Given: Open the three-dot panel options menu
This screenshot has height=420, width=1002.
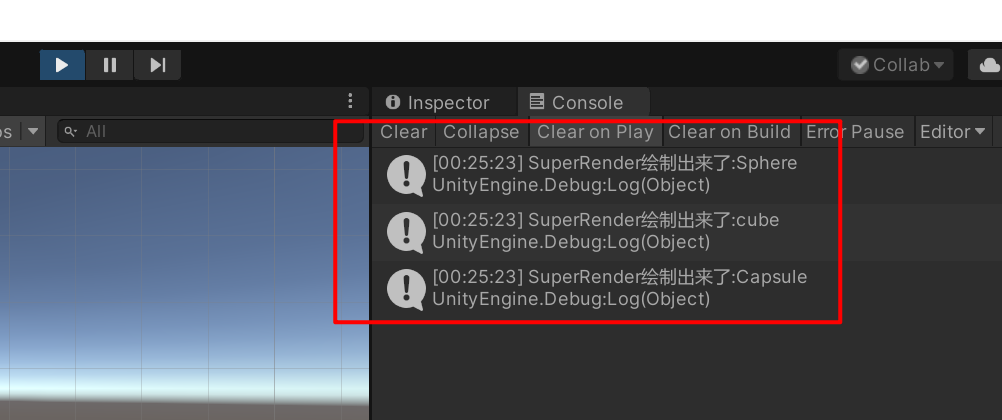Looking at the screenshot, I should pyautogui.click(x=350, y=100).
